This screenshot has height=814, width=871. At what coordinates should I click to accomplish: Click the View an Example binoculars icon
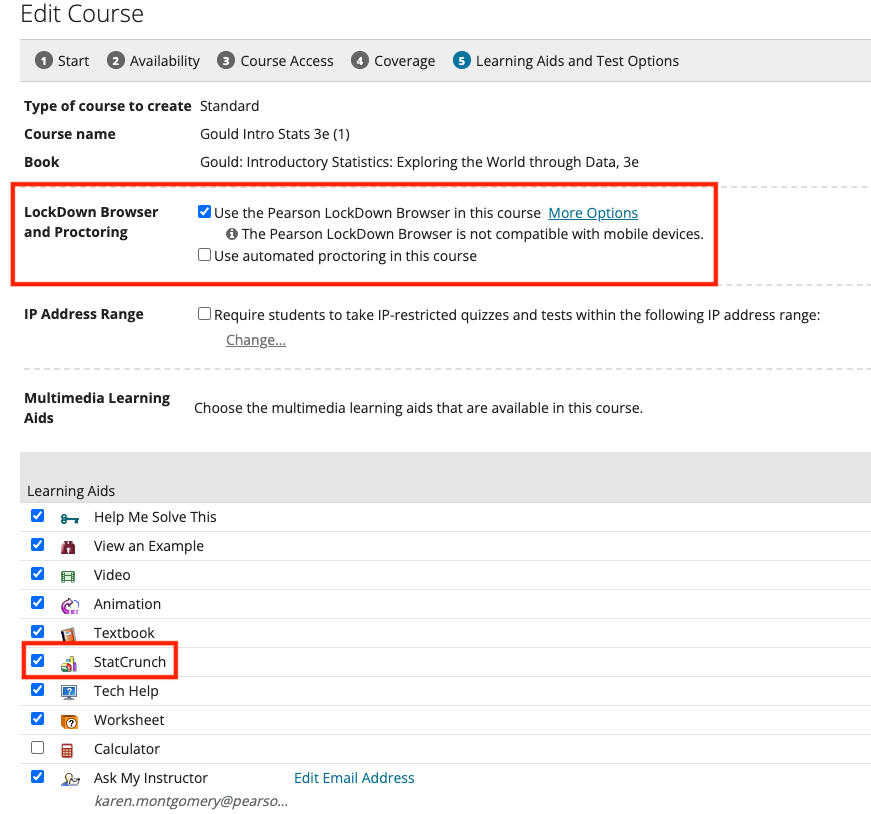[x=69, y=547]
